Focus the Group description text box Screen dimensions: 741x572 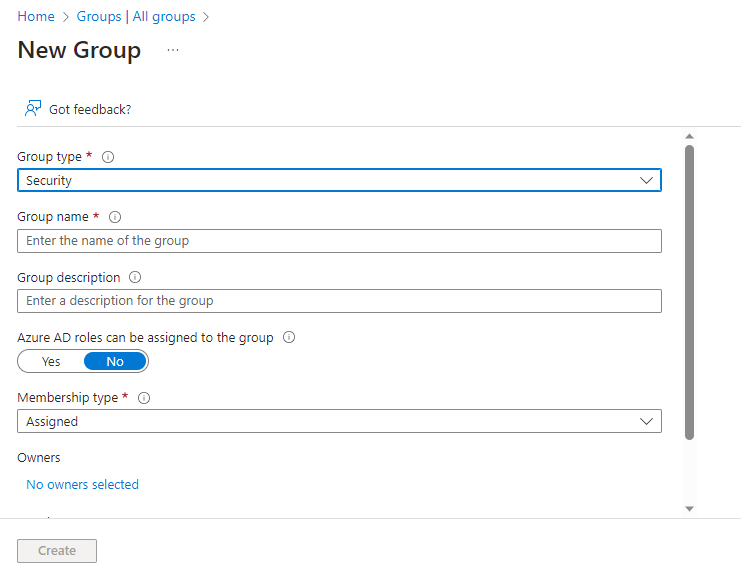(339, 301)
